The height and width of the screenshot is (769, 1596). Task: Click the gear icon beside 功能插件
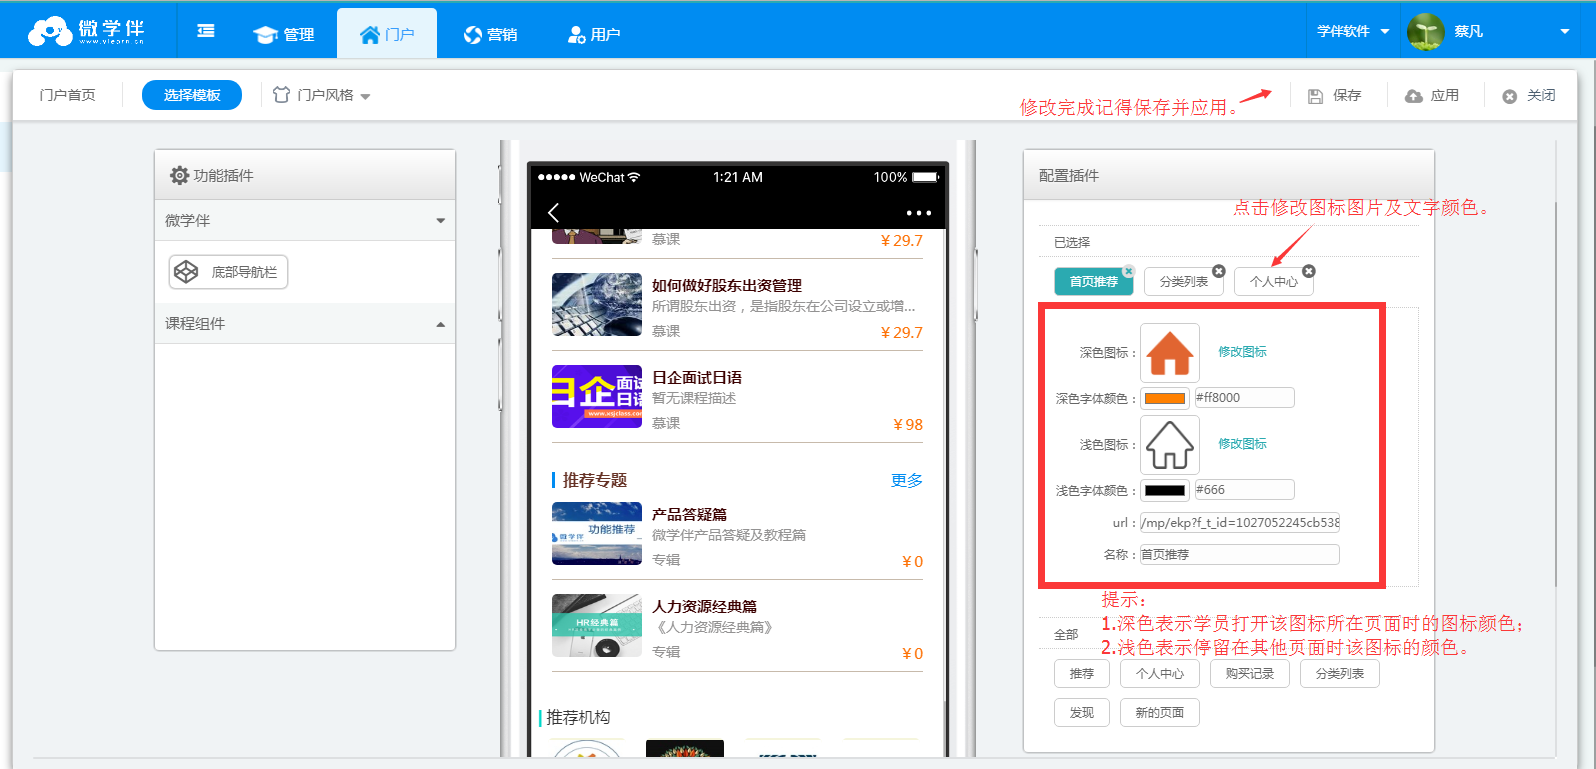click(x=179, y=175)
